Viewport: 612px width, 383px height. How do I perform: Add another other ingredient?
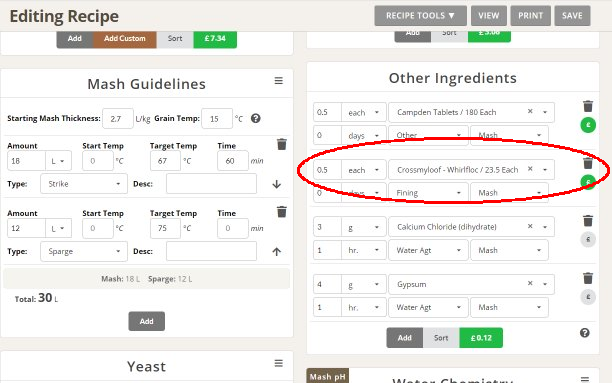coord(405,338)
